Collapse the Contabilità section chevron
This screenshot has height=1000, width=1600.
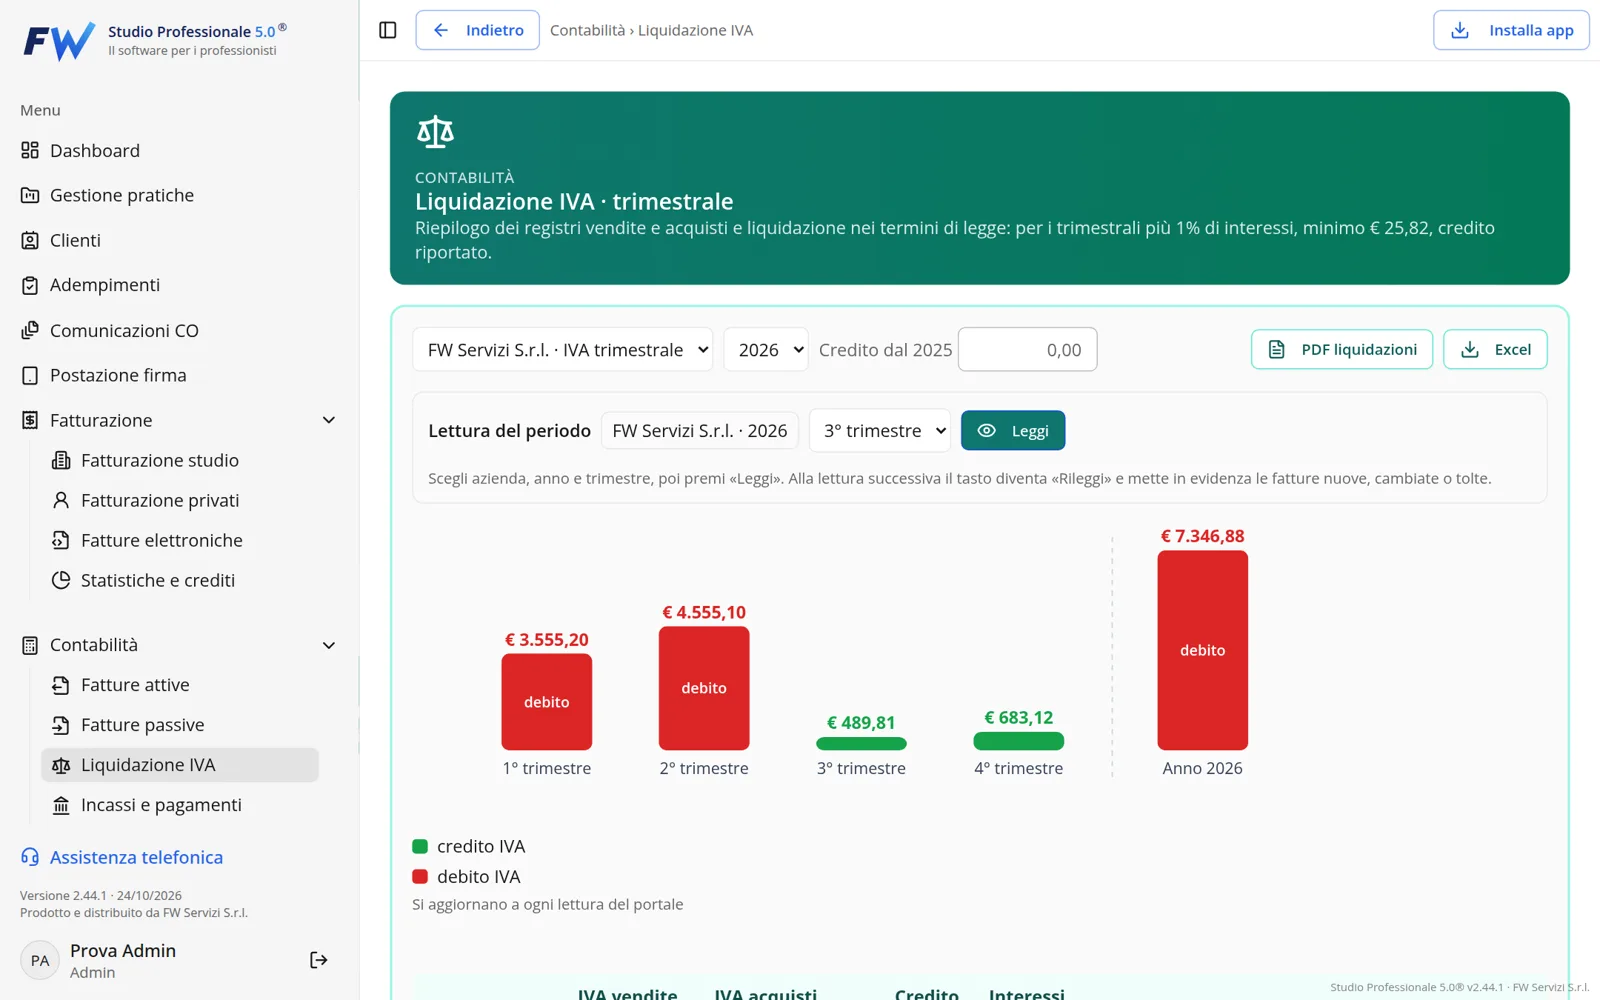tap(328, 645)
